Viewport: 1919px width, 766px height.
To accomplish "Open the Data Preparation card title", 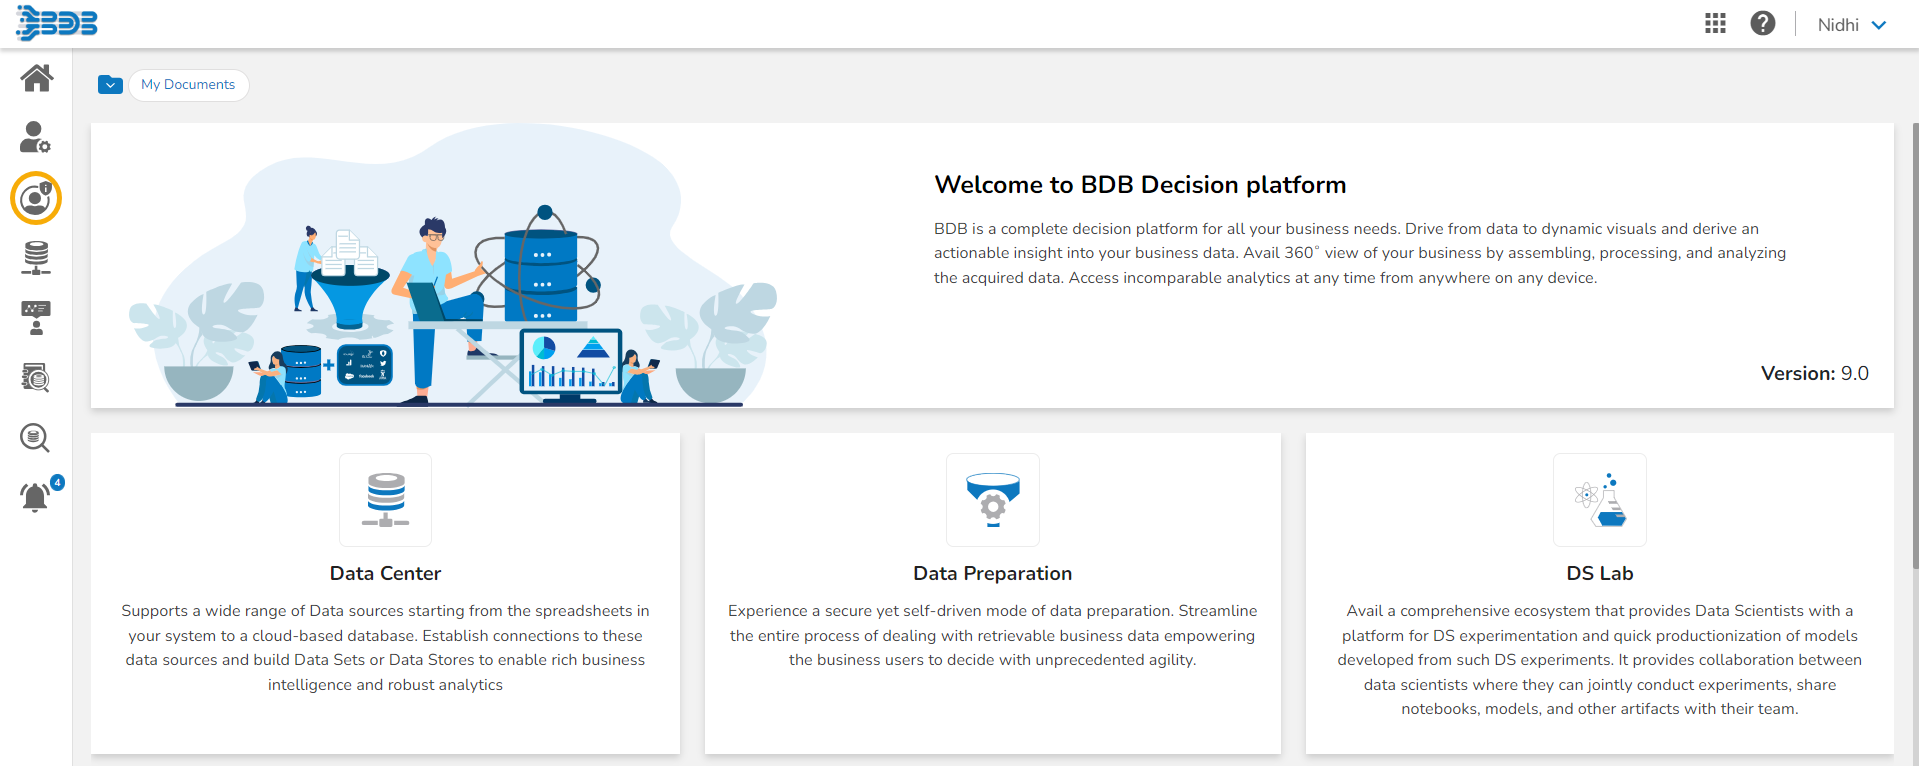I will [993, 574].
